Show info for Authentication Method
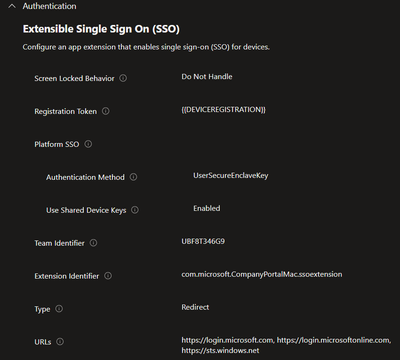Screen dimensions: 400x360 (x=133, y=177)
